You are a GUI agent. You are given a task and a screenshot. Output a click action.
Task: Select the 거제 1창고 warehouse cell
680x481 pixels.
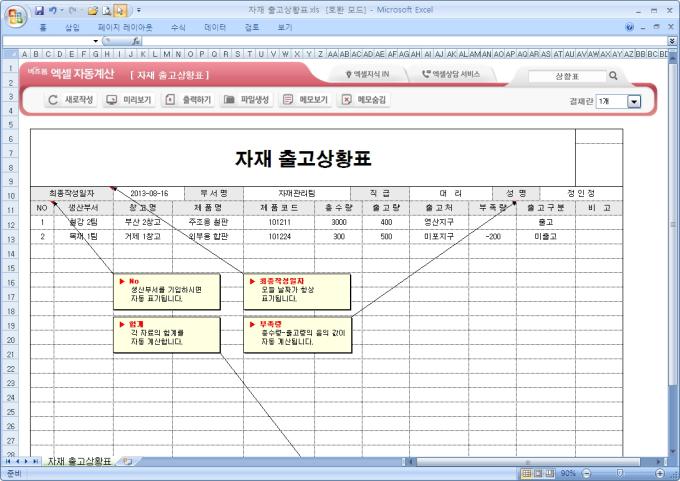(x=143, y=236)
